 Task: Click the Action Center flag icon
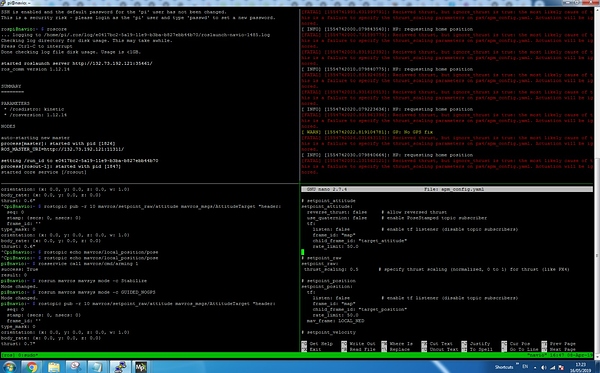[x=561, y=368]
